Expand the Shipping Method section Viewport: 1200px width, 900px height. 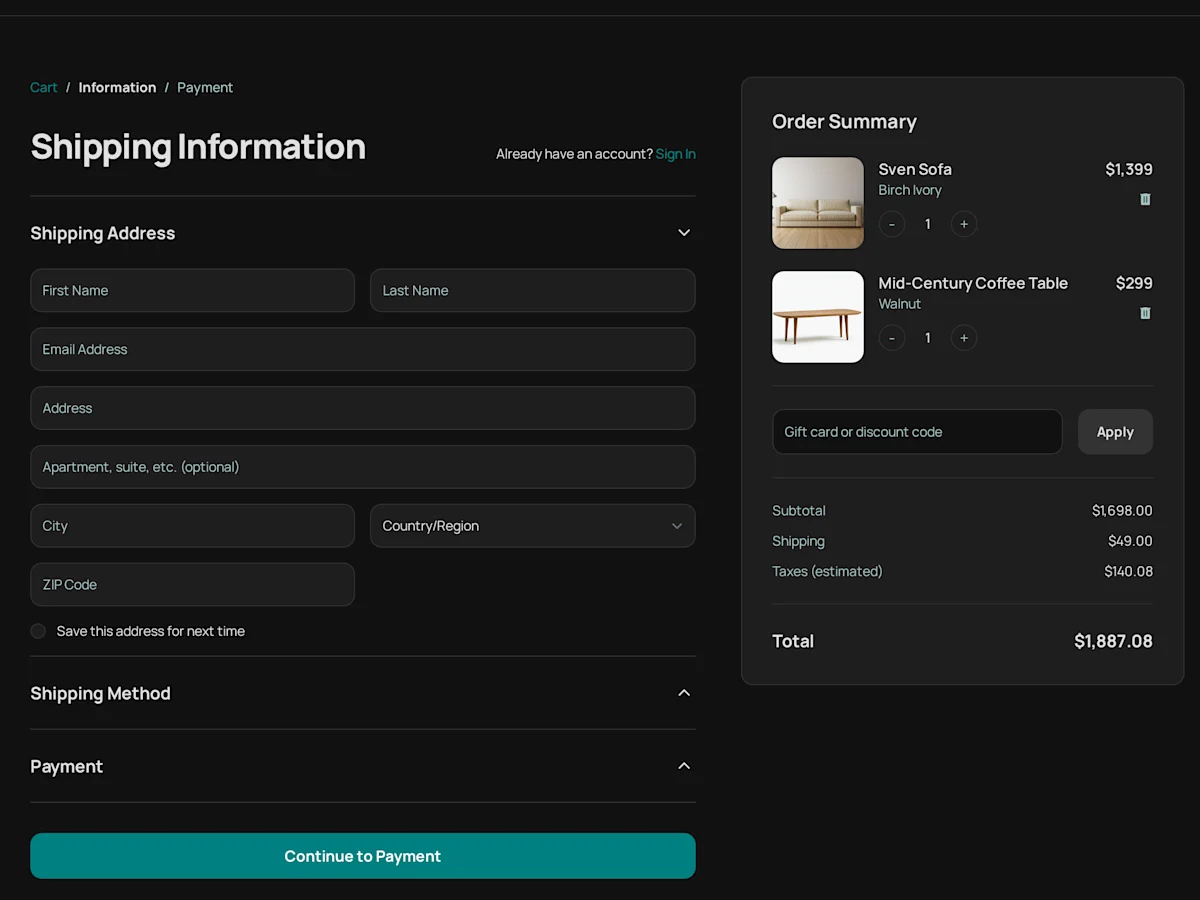[684, 693]
